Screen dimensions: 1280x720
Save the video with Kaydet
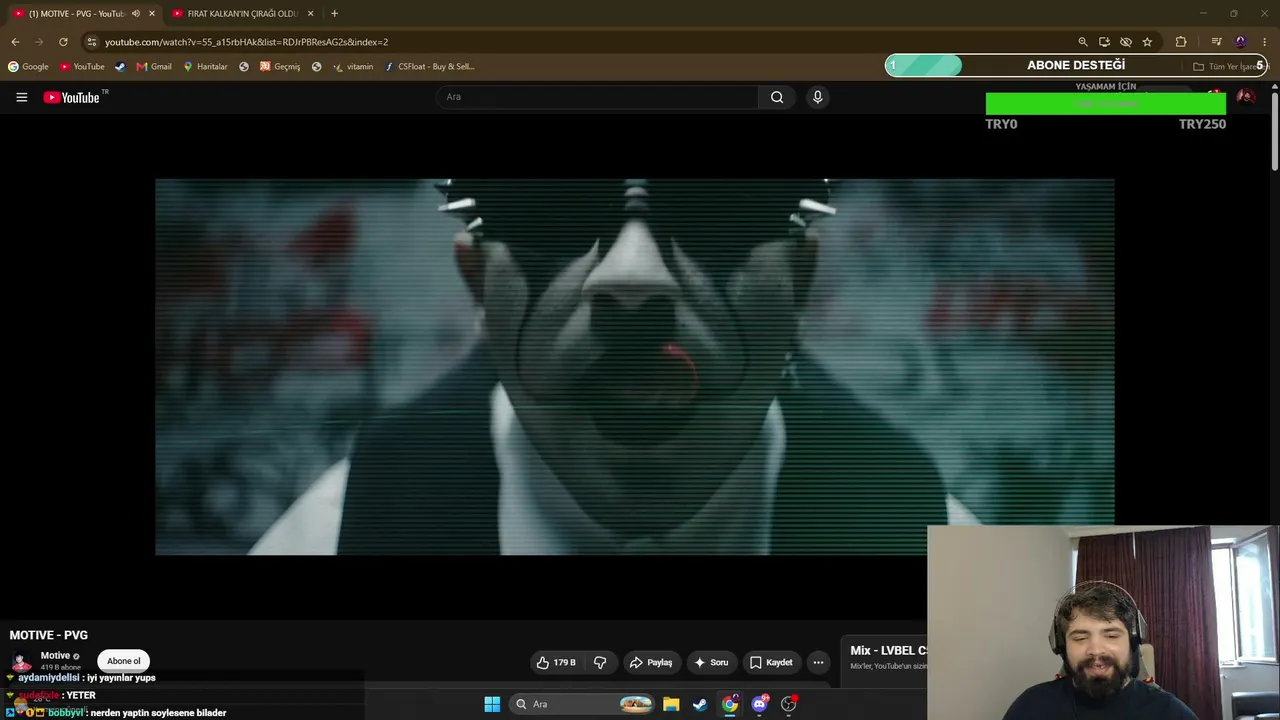(x=771, y=662)
